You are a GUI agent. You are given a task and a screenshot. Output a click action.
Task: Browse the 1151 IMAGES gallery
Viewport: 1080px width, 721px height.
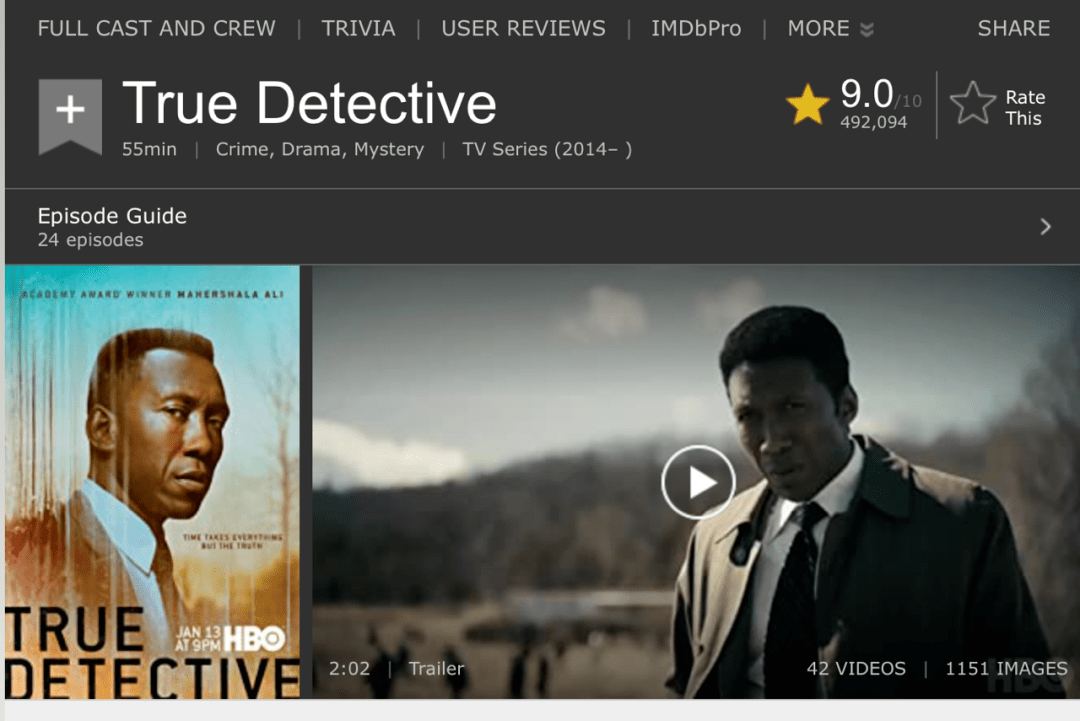tap(1006, 669)
